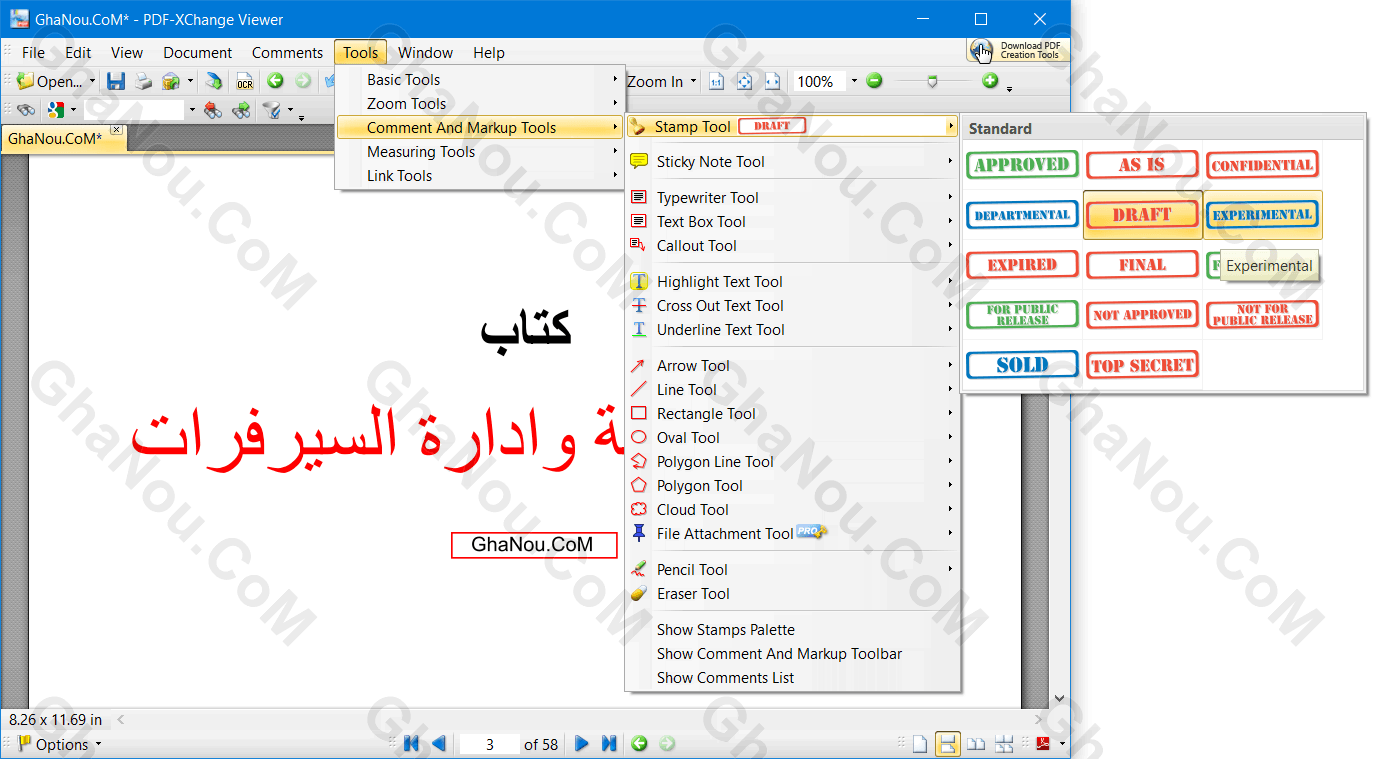The width and height of the screenshot is (1373, 759).
Task: Choose Basic Tools from Tools menu
Action: coord(481,80)
